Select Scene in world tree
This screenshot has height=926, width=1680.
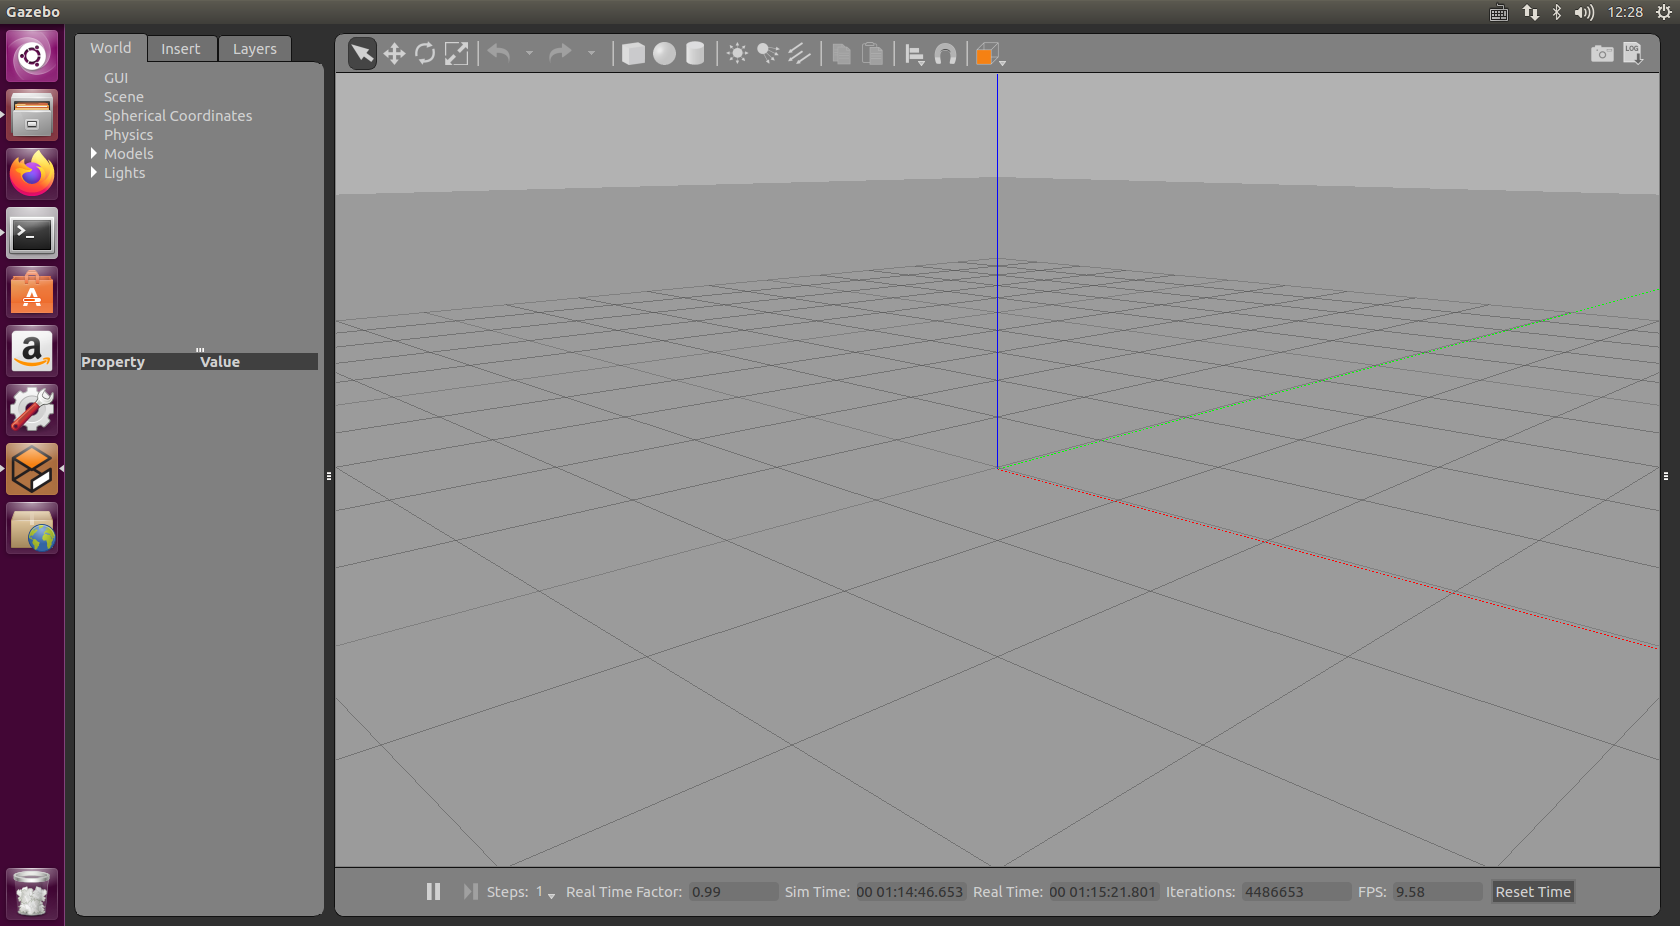[x=124, y=97]
